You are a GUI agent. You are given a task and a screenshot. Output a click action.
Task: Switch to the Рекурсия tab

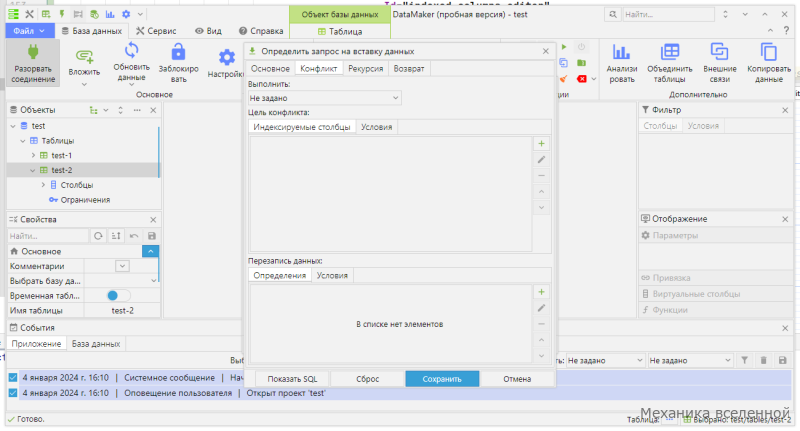coord(365,68)
